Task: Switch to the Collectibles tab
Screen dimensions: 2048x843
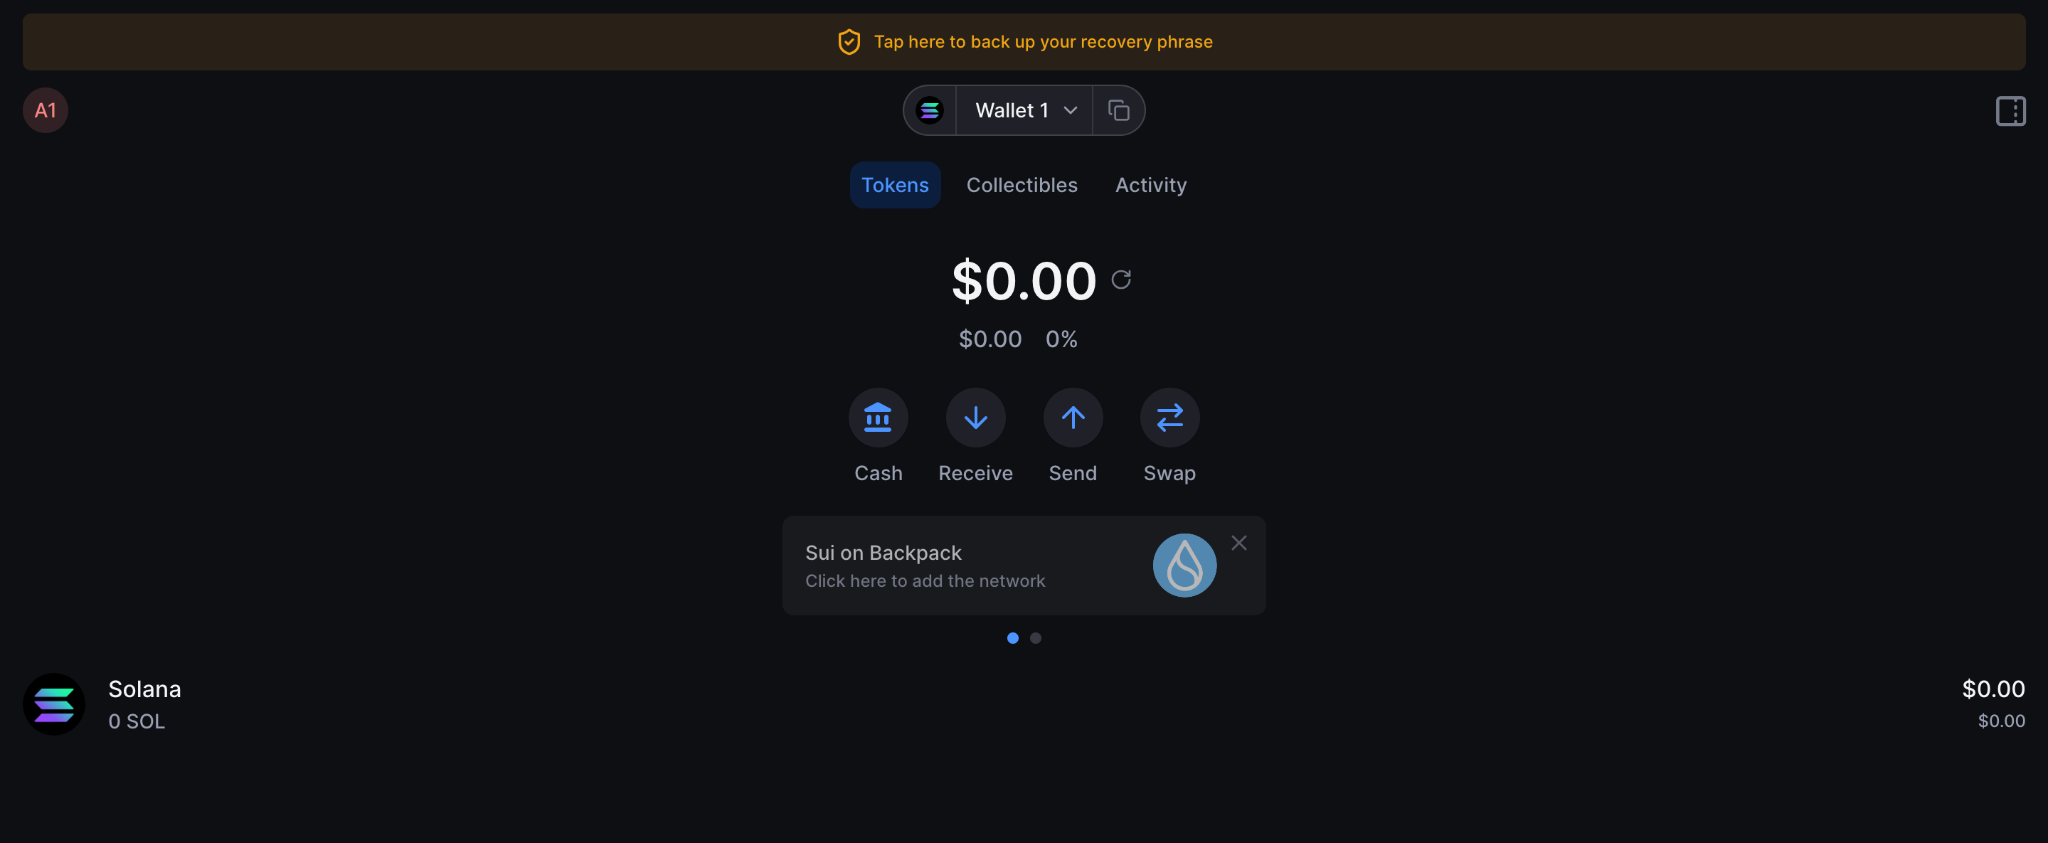Action: point(1021,184)
